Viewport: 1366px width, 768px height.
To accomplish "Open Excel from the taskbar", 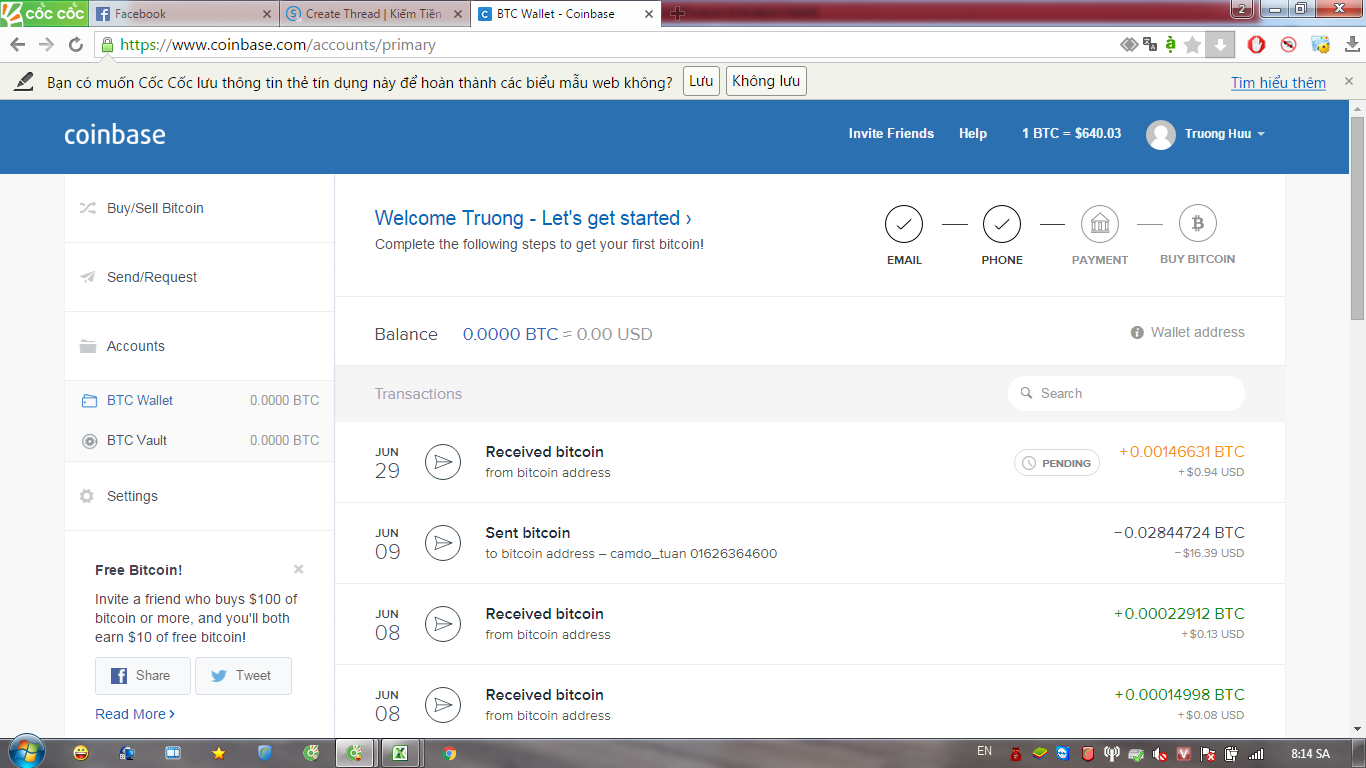I will pyautogui.click(x=401, y=753).
